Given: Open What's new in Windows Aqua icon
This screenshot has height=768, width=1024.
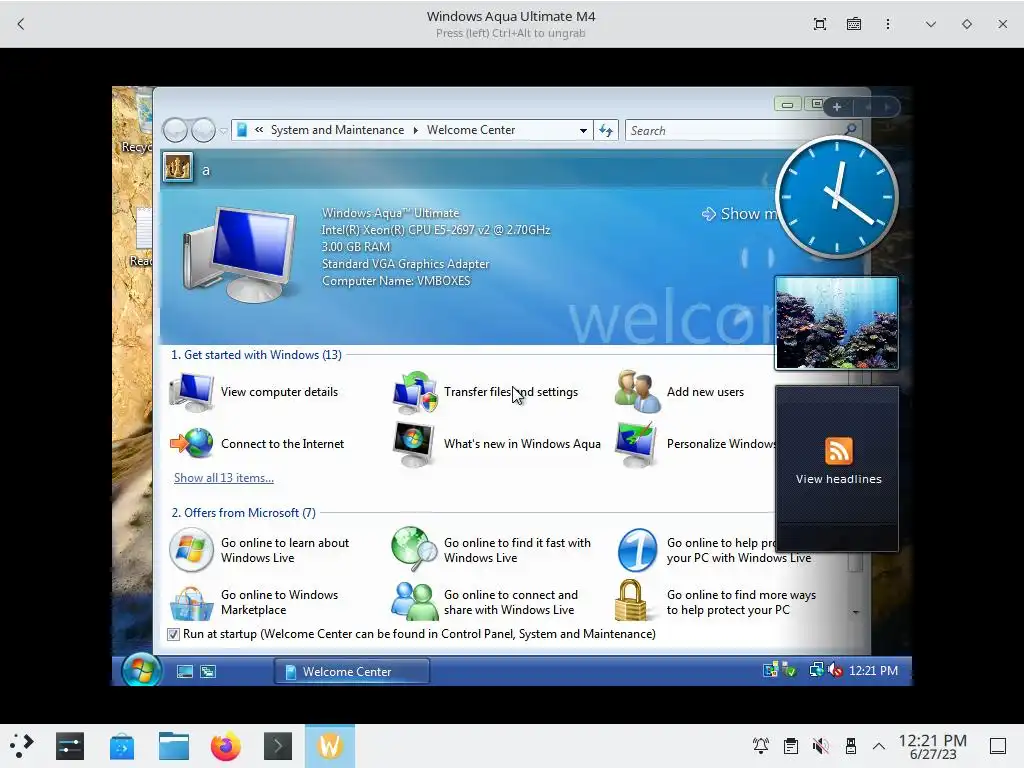Looking at the screenshot, I should coord(414,444).
